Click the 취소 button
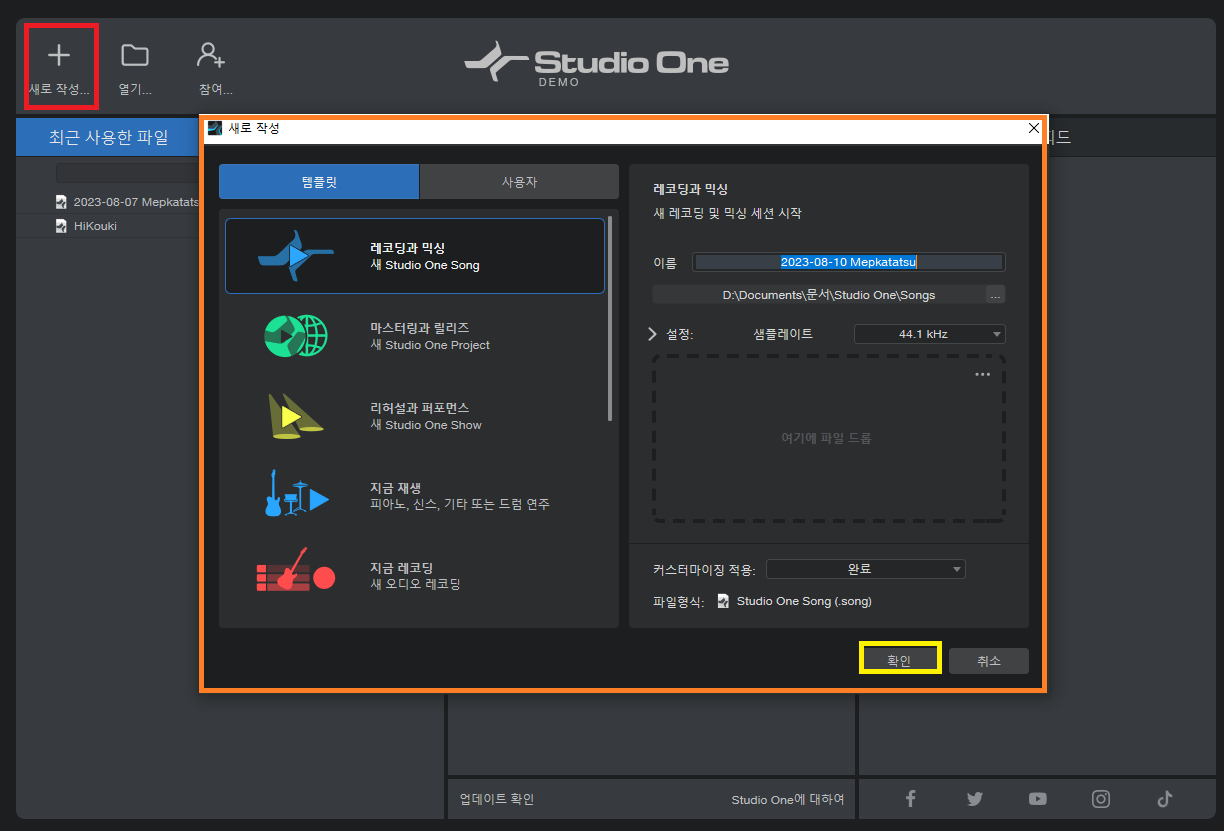 [989, 660]
